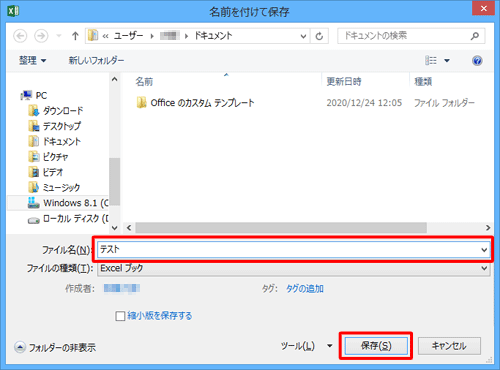Open help with the question mark icon
Viewport: 500px width, 370px height.
pyautogui.click(x=477, y=61)
